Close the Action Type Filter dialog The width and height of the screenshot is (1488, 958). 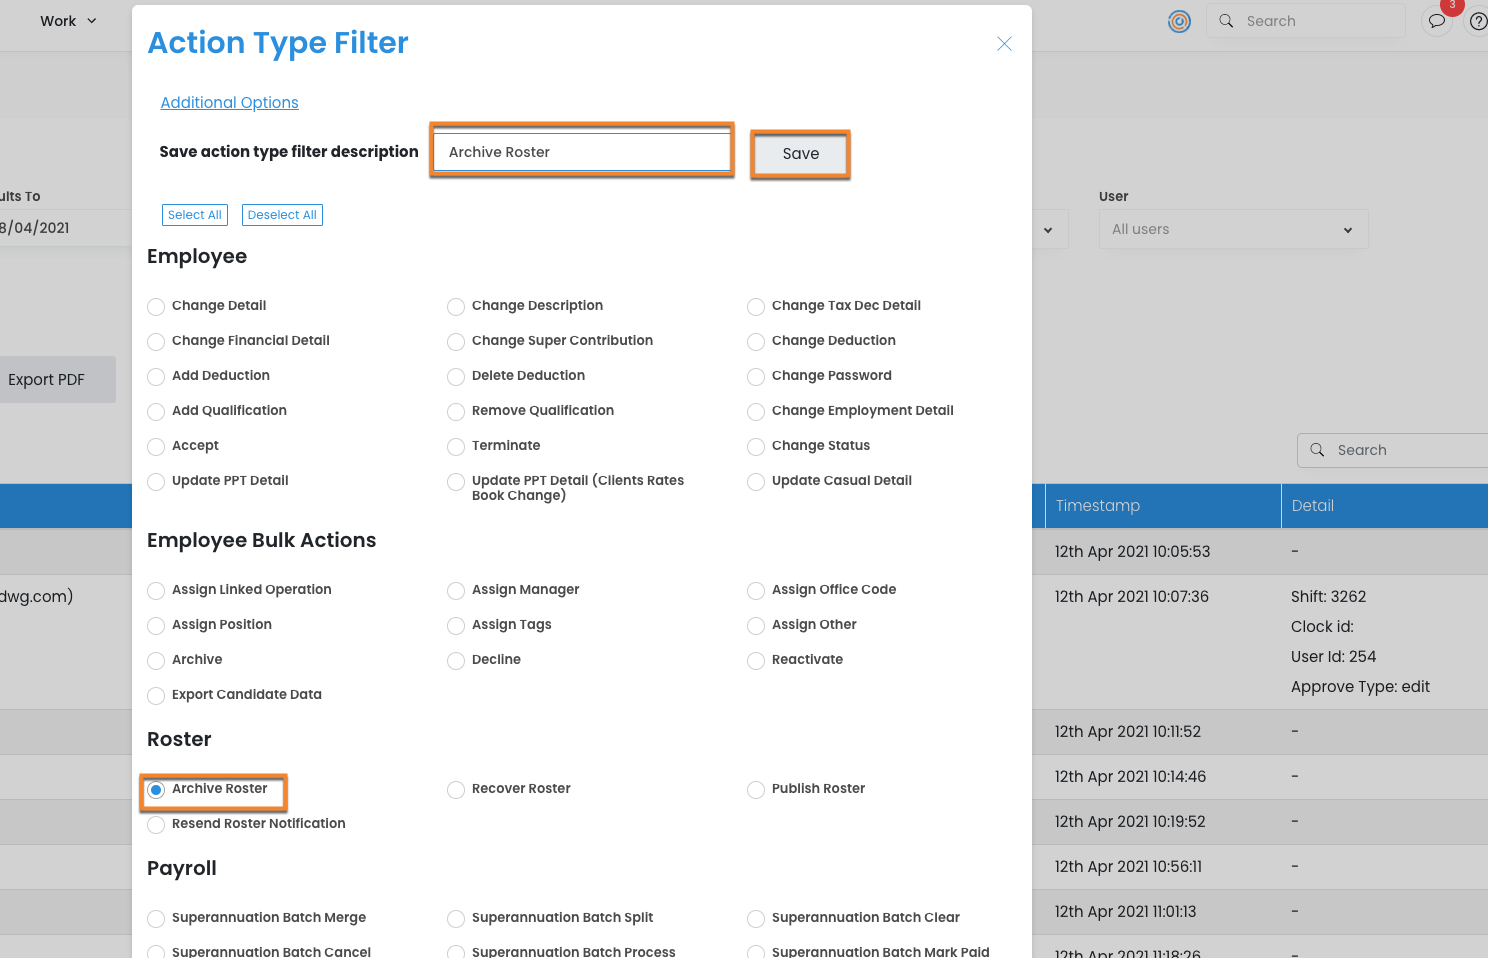[x=1004, y=44]
